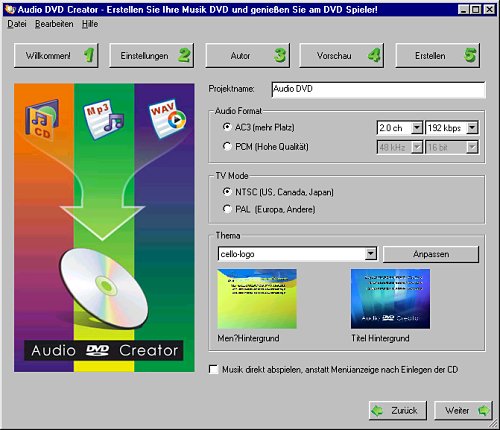Minimize the Audio DVD Creator window

click(x=463, y=10)
